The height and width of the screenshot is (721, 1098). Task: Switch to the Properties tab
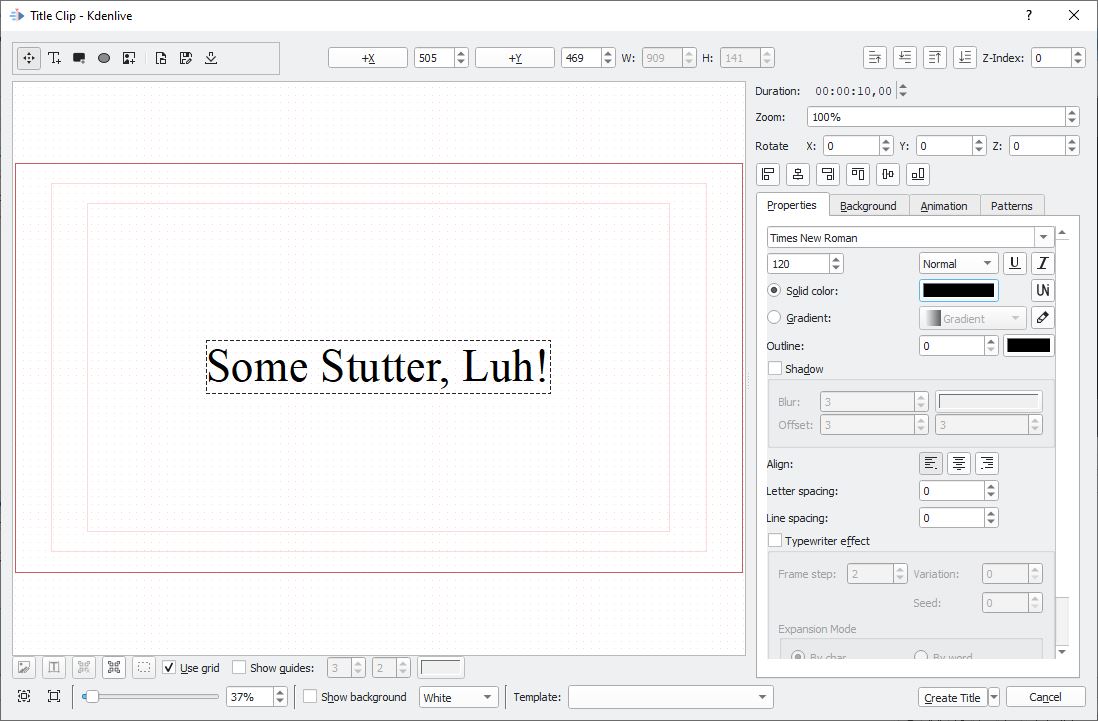792,205
